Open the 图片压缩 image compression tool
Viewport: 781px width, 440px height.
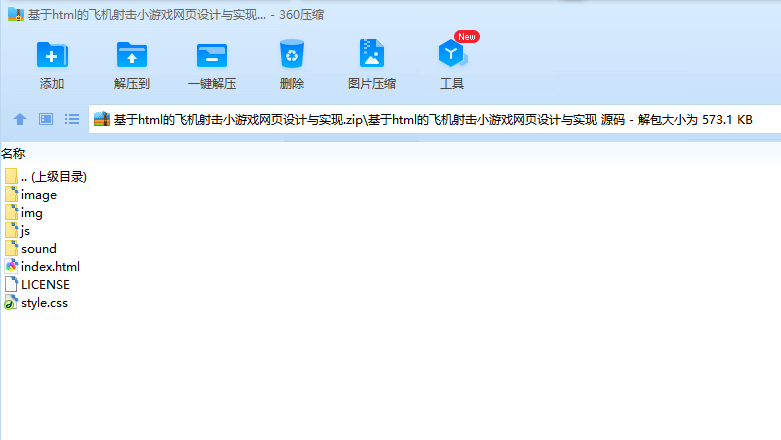[x=372, y=65]
